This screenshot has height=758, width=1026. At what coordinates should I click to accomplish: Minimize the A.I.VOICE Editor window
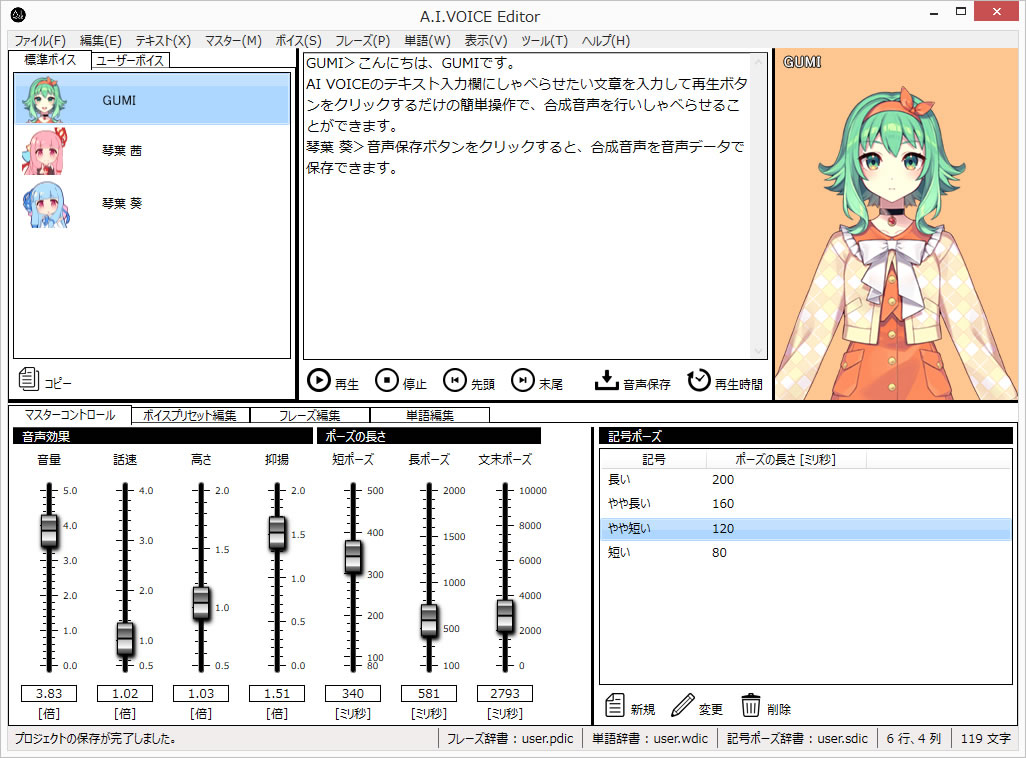click(934, 12)
